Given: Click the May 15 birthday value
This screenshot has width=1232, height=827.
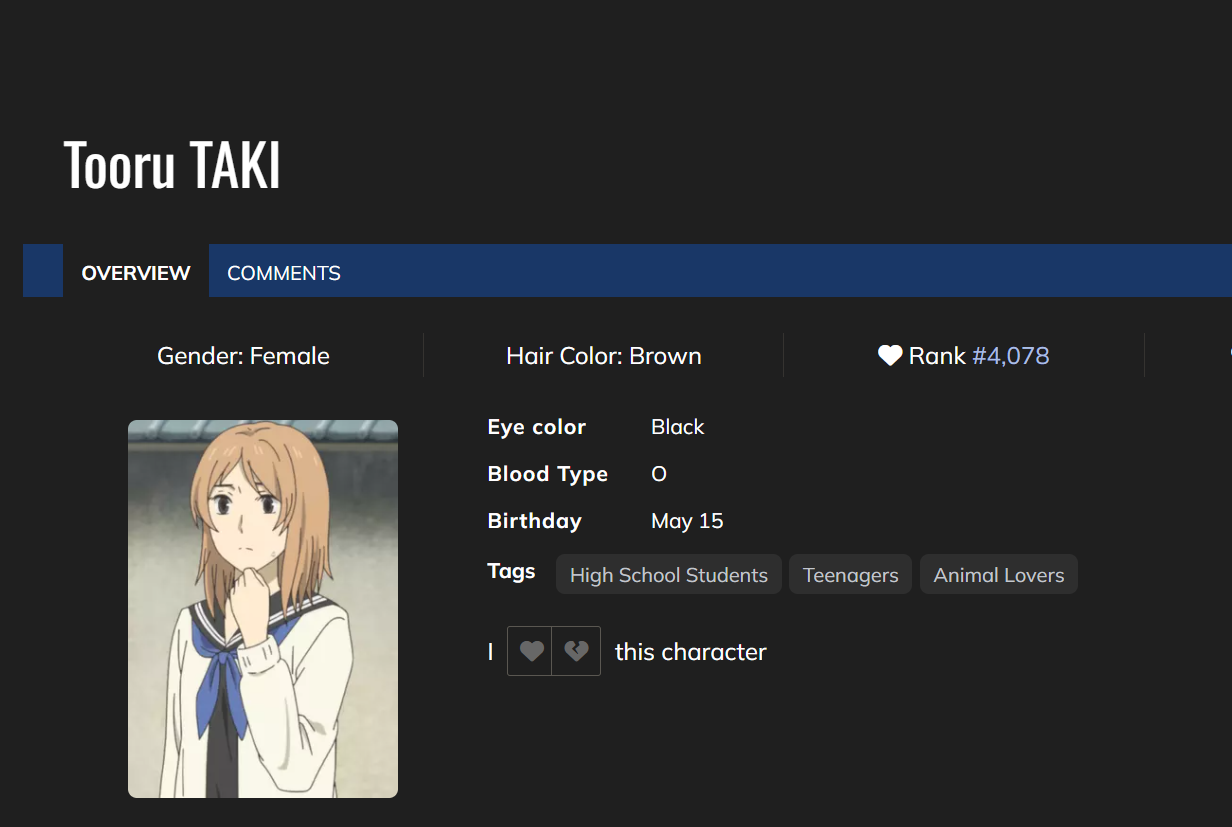Looking at the screenshot, I should [687, 521].
